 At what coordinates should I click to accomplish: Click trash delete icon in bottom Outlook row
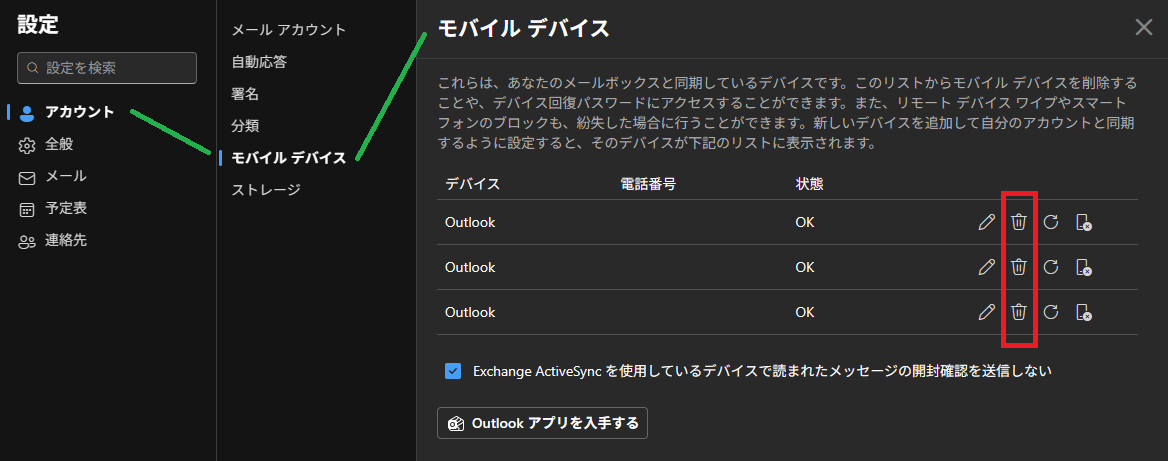[x=1018, y=312]
